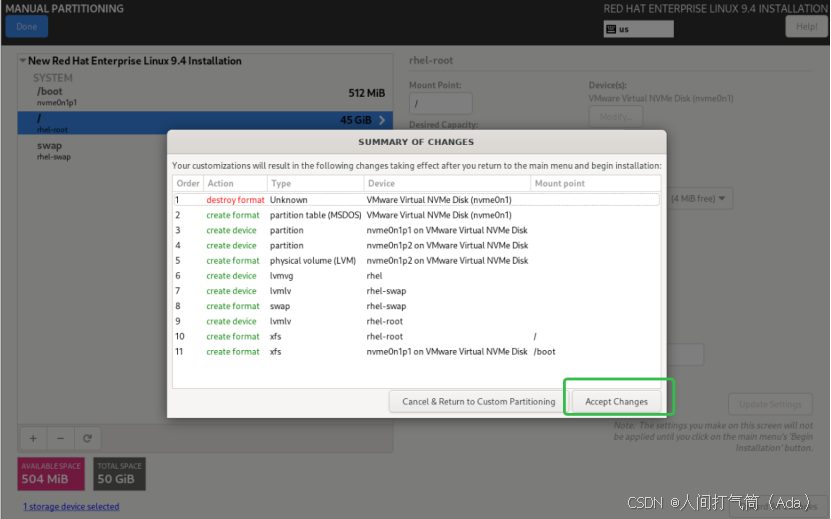
Task: Collapse the New Red Hat Enterprise Linux 9.4 Installation tree
Action: [23, 61]
